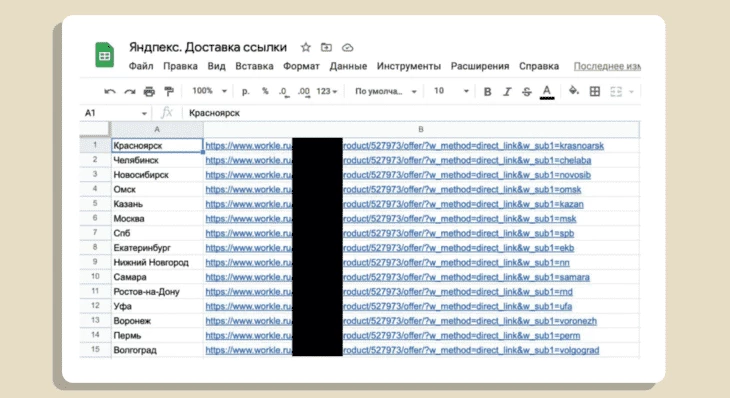Open the link ending sub1=chelaba

pyautogui.click(x=398, y=160)
